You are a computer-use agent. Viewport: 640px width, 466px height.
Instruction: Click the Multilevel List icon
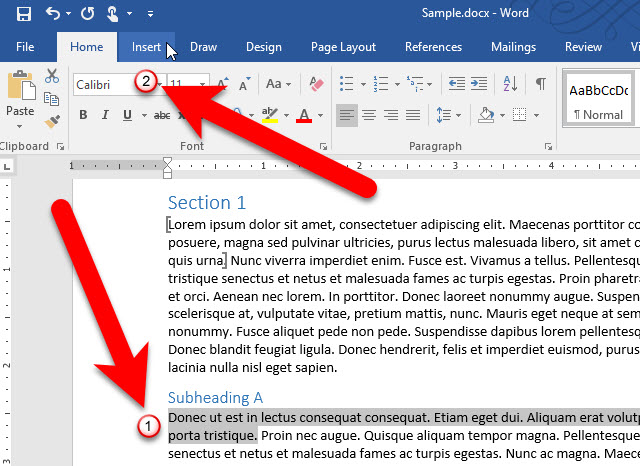click(416, 84)
